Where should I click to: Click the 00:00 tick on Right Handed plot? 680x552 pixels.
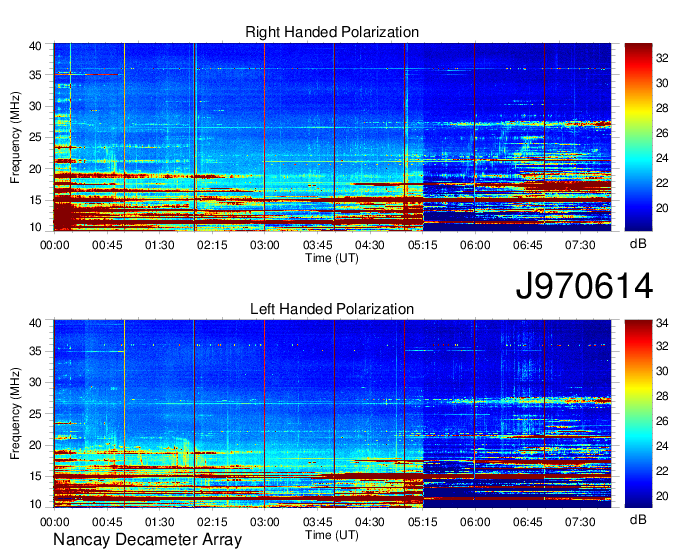(x=55, y=245)
